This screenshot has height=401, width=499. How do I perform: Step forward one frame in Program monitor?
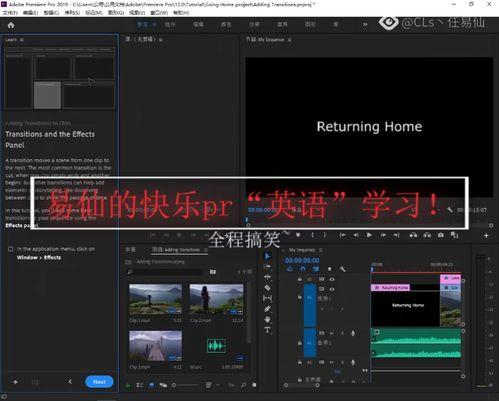[x=383, y=235]
